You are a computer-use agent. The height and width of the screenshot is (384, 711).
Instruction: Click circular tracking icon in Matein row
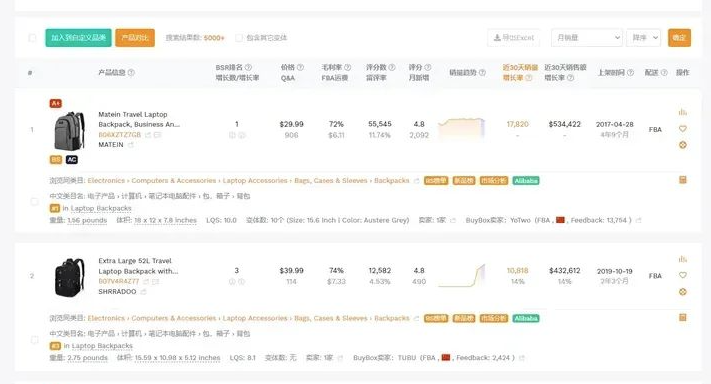click(682, 145)
